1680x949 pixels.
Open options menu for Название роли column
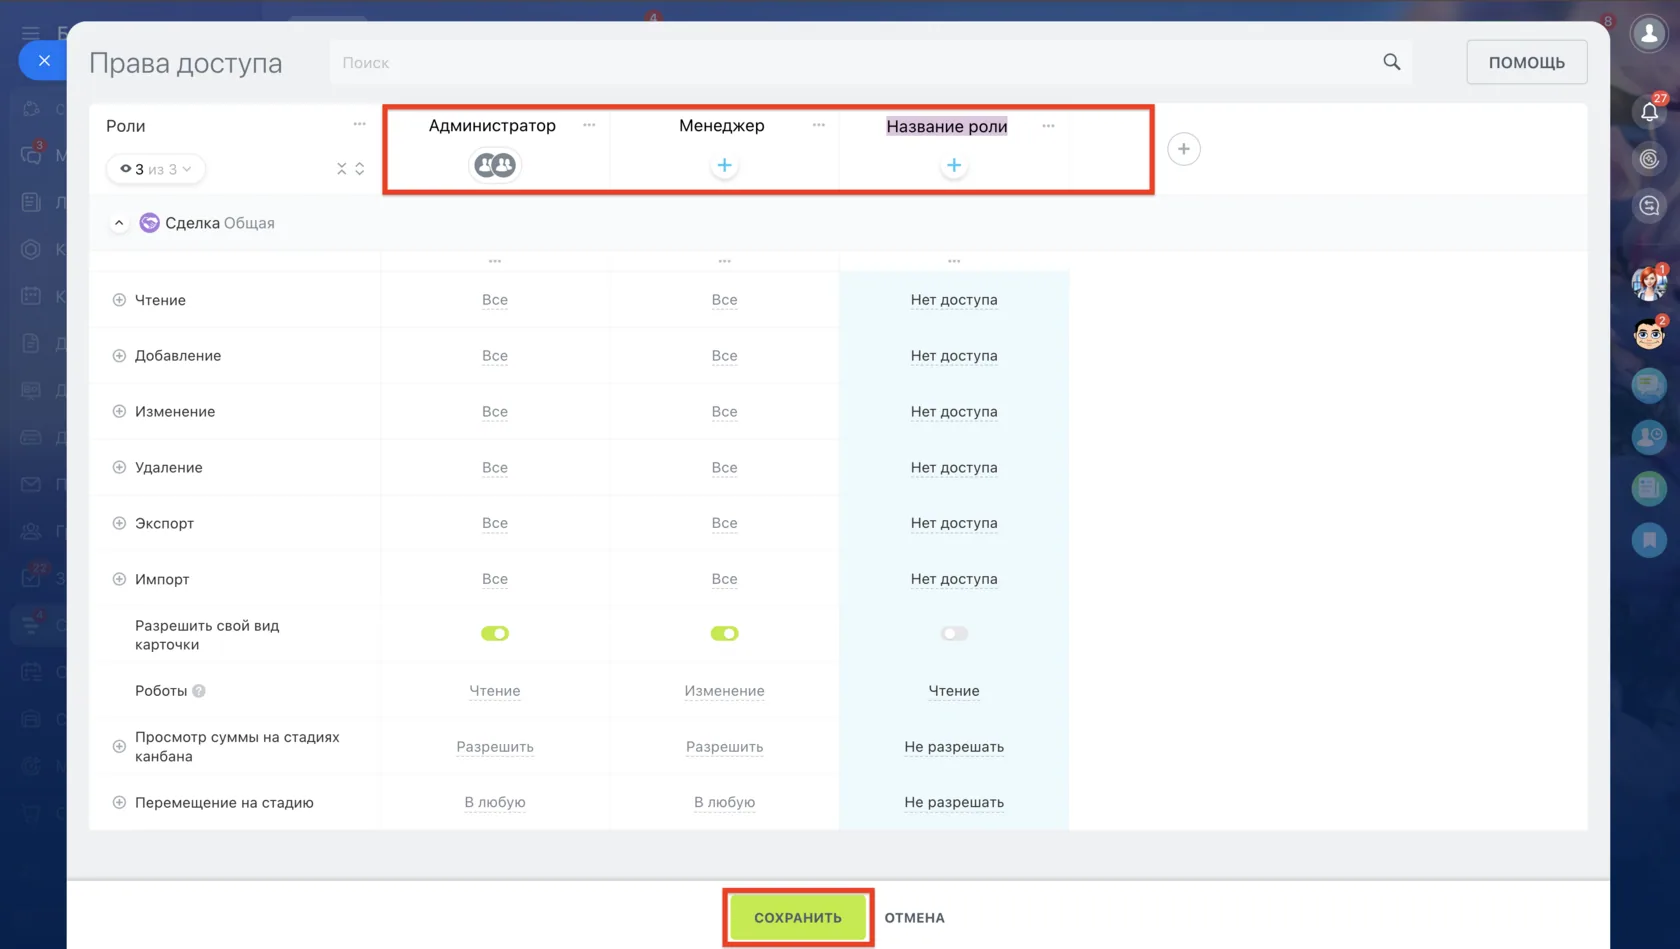point(1048,126)
